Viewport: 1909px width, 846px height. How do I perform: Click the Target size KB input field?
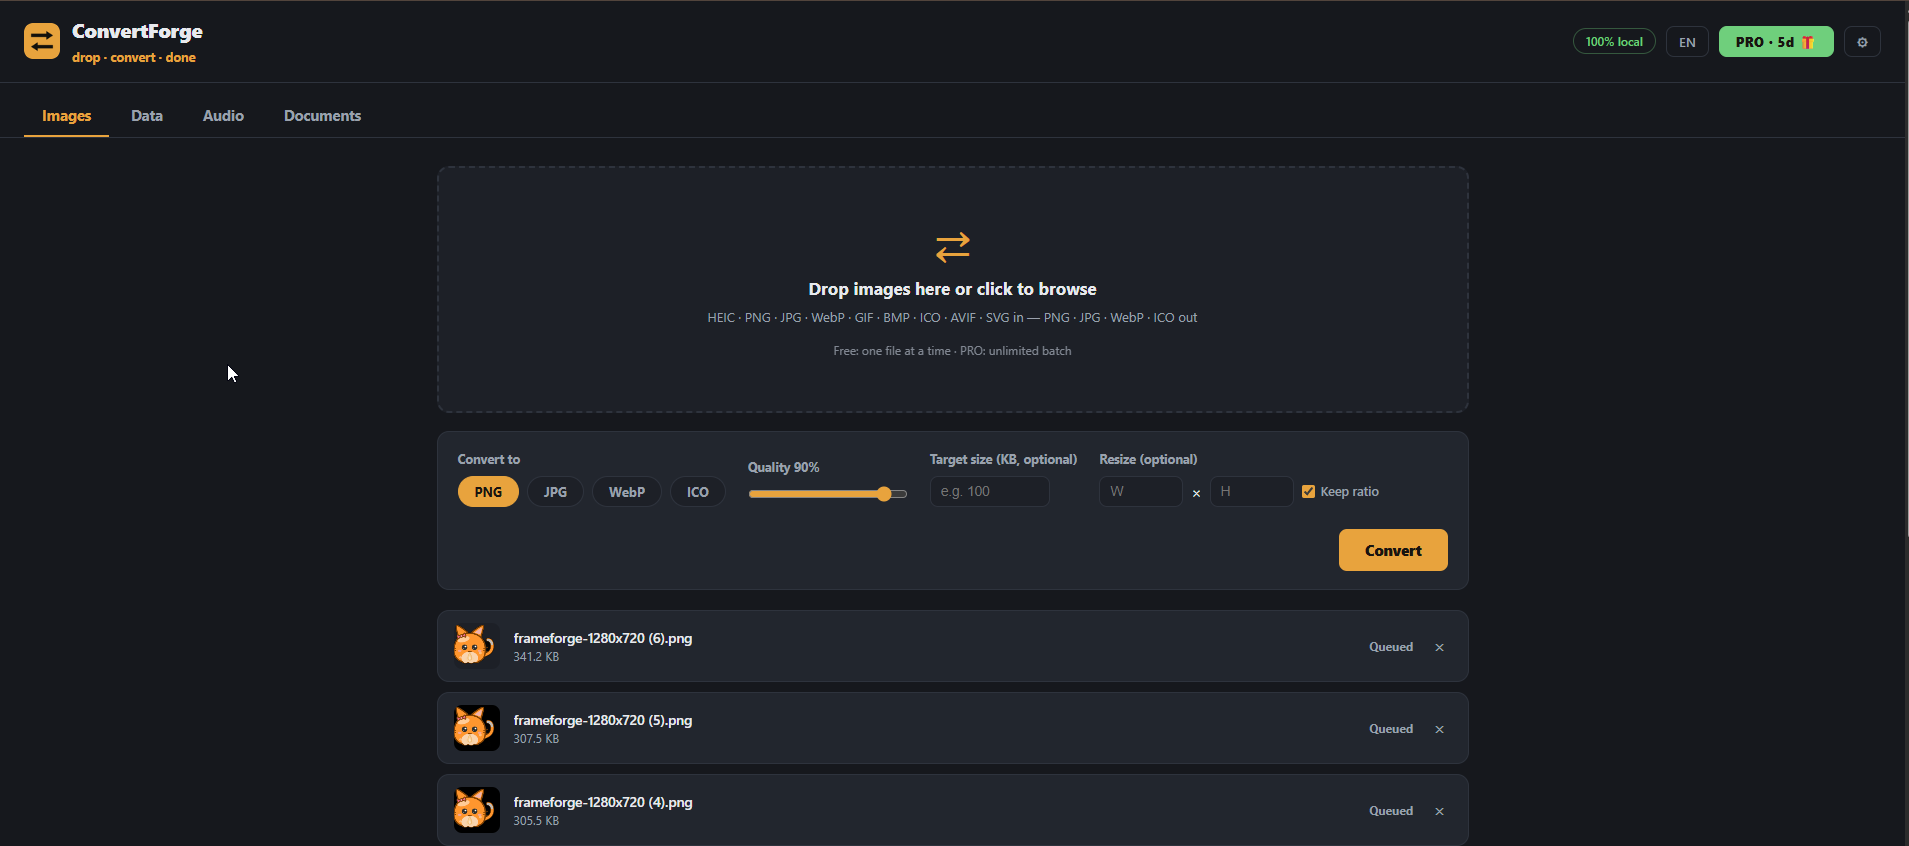pos(989,491)
